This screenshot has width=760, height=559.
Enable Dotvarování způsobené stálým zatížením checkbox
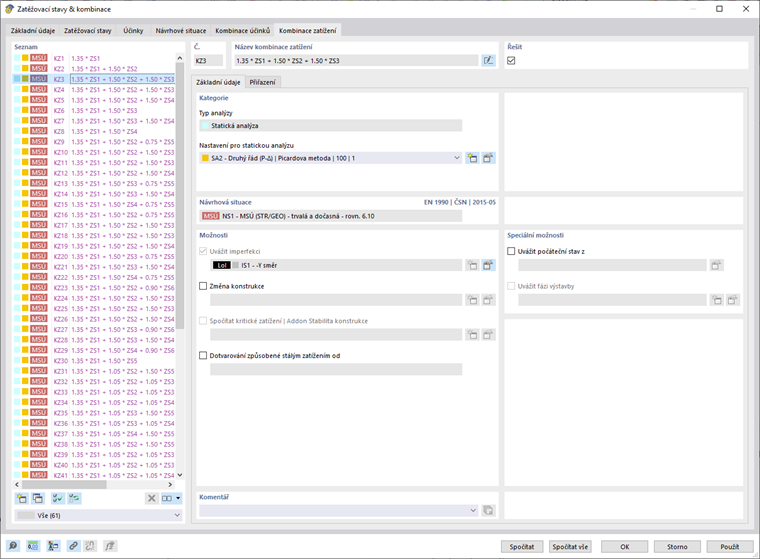coord(203,355)
